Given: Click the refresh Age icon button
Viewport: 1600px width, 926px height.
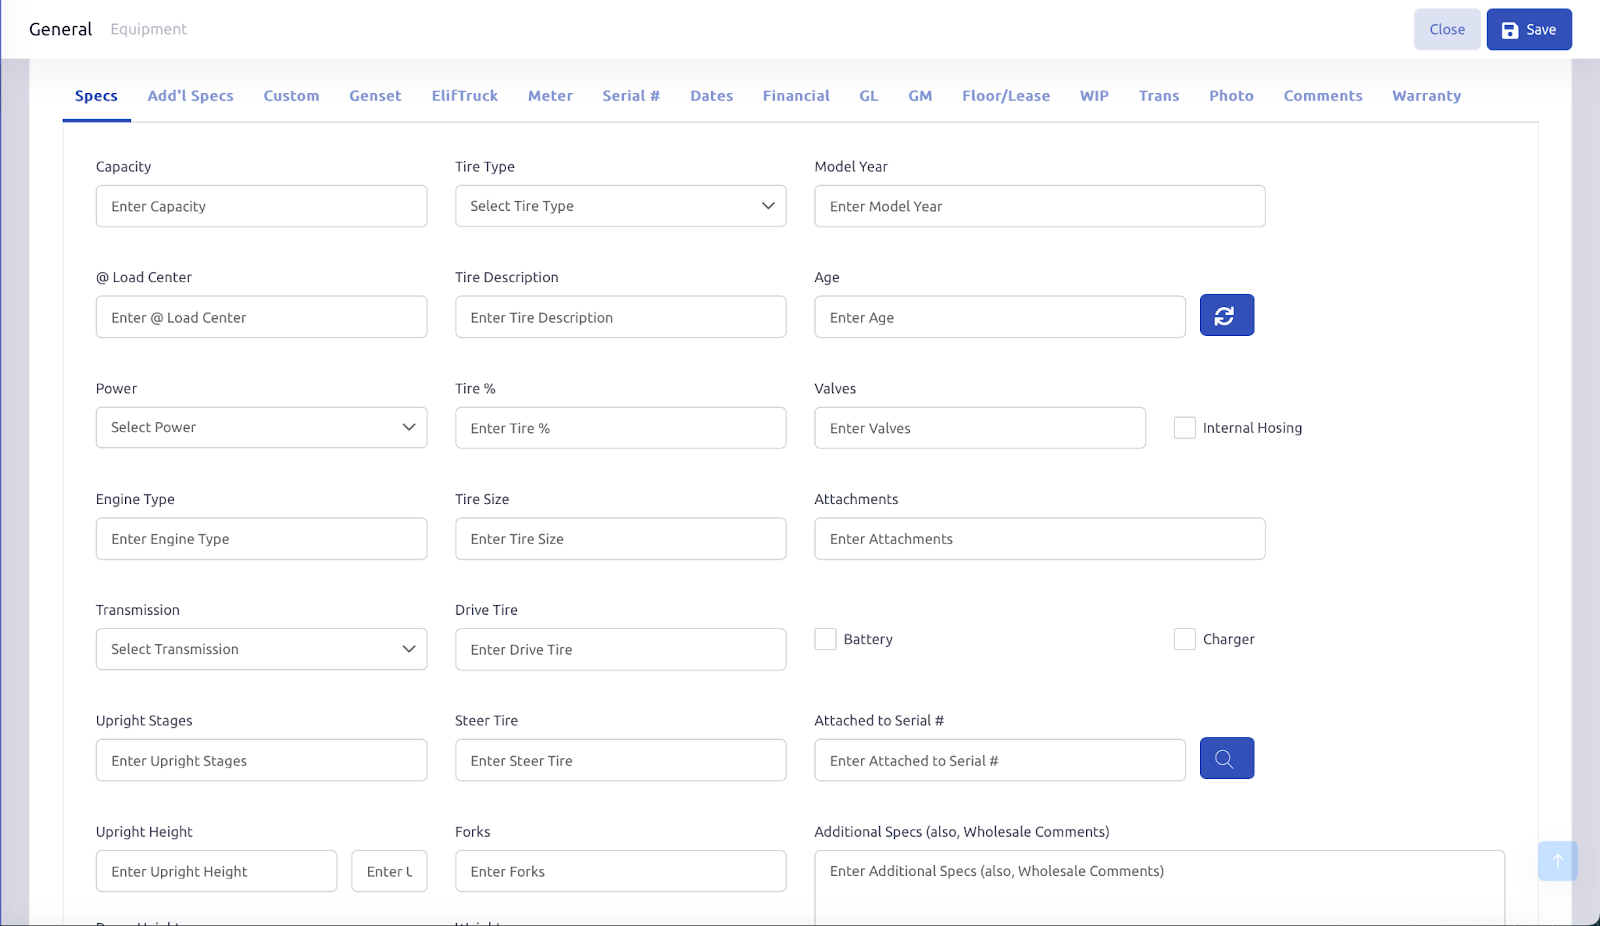Looking at the screenshot, I should pyautogui.click(x=1226, y=316).
